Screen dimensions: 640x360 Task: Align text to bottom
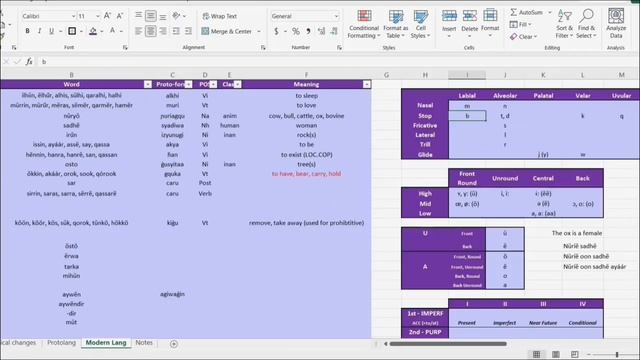coord(163,16)
